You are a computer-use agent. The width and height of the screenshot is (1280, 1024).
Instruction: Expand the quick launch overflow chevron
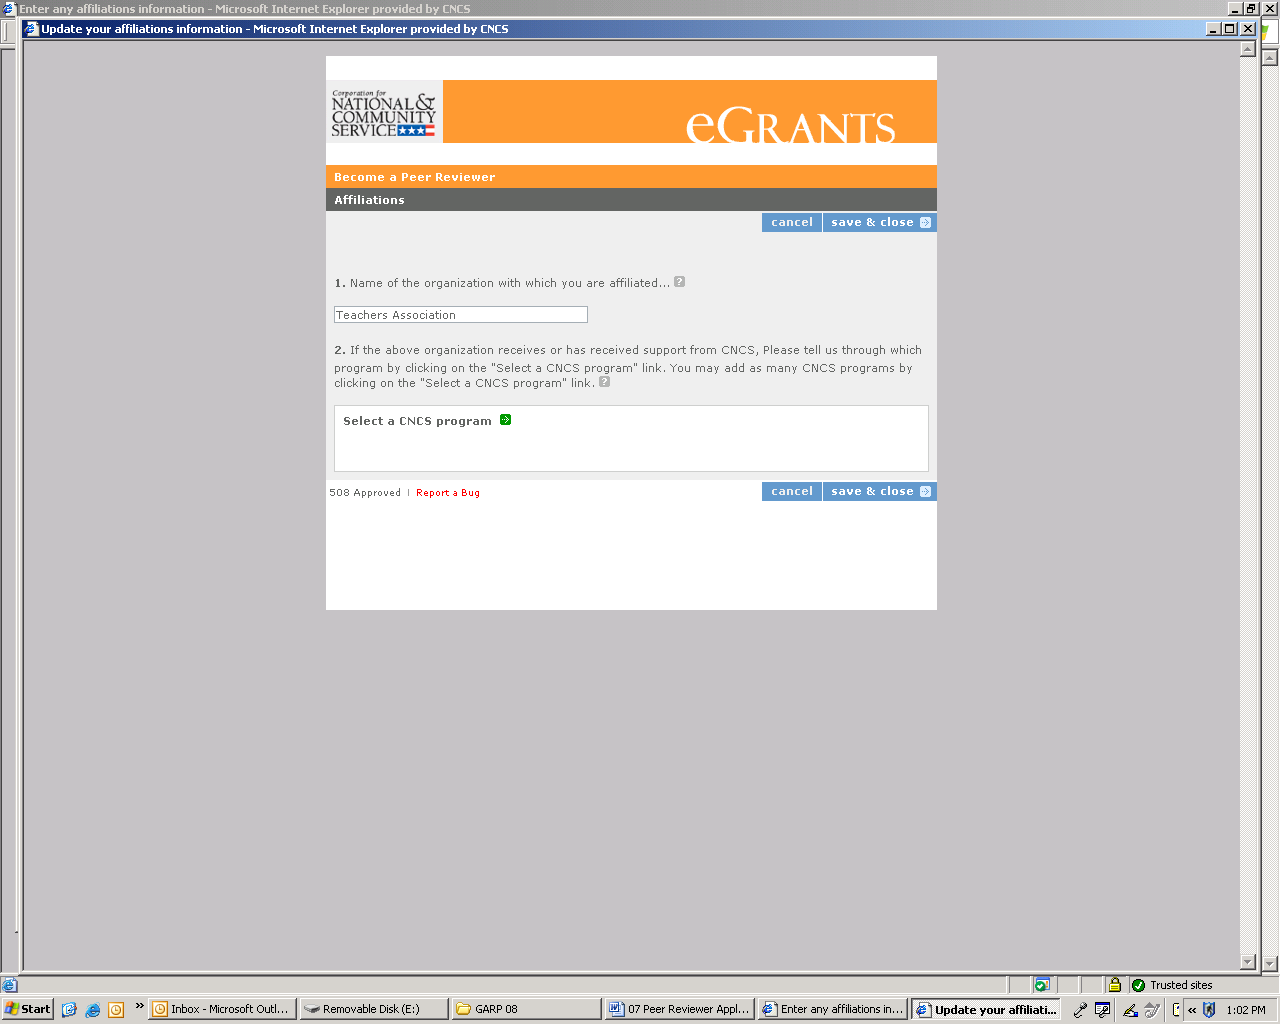click(x=139, y=1006)
